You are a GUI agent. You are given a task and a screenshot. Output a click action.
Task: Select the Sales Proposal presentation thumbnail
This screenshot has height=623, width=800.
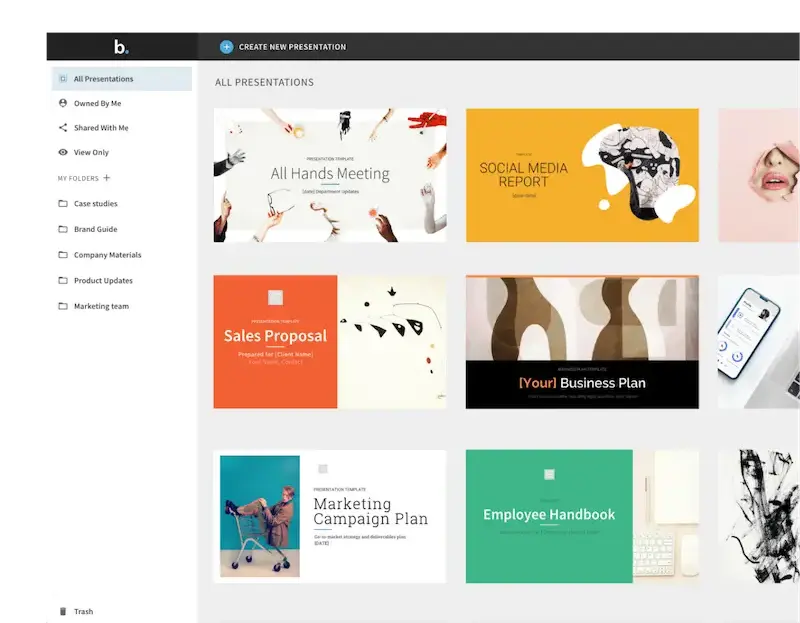(330, 341)
